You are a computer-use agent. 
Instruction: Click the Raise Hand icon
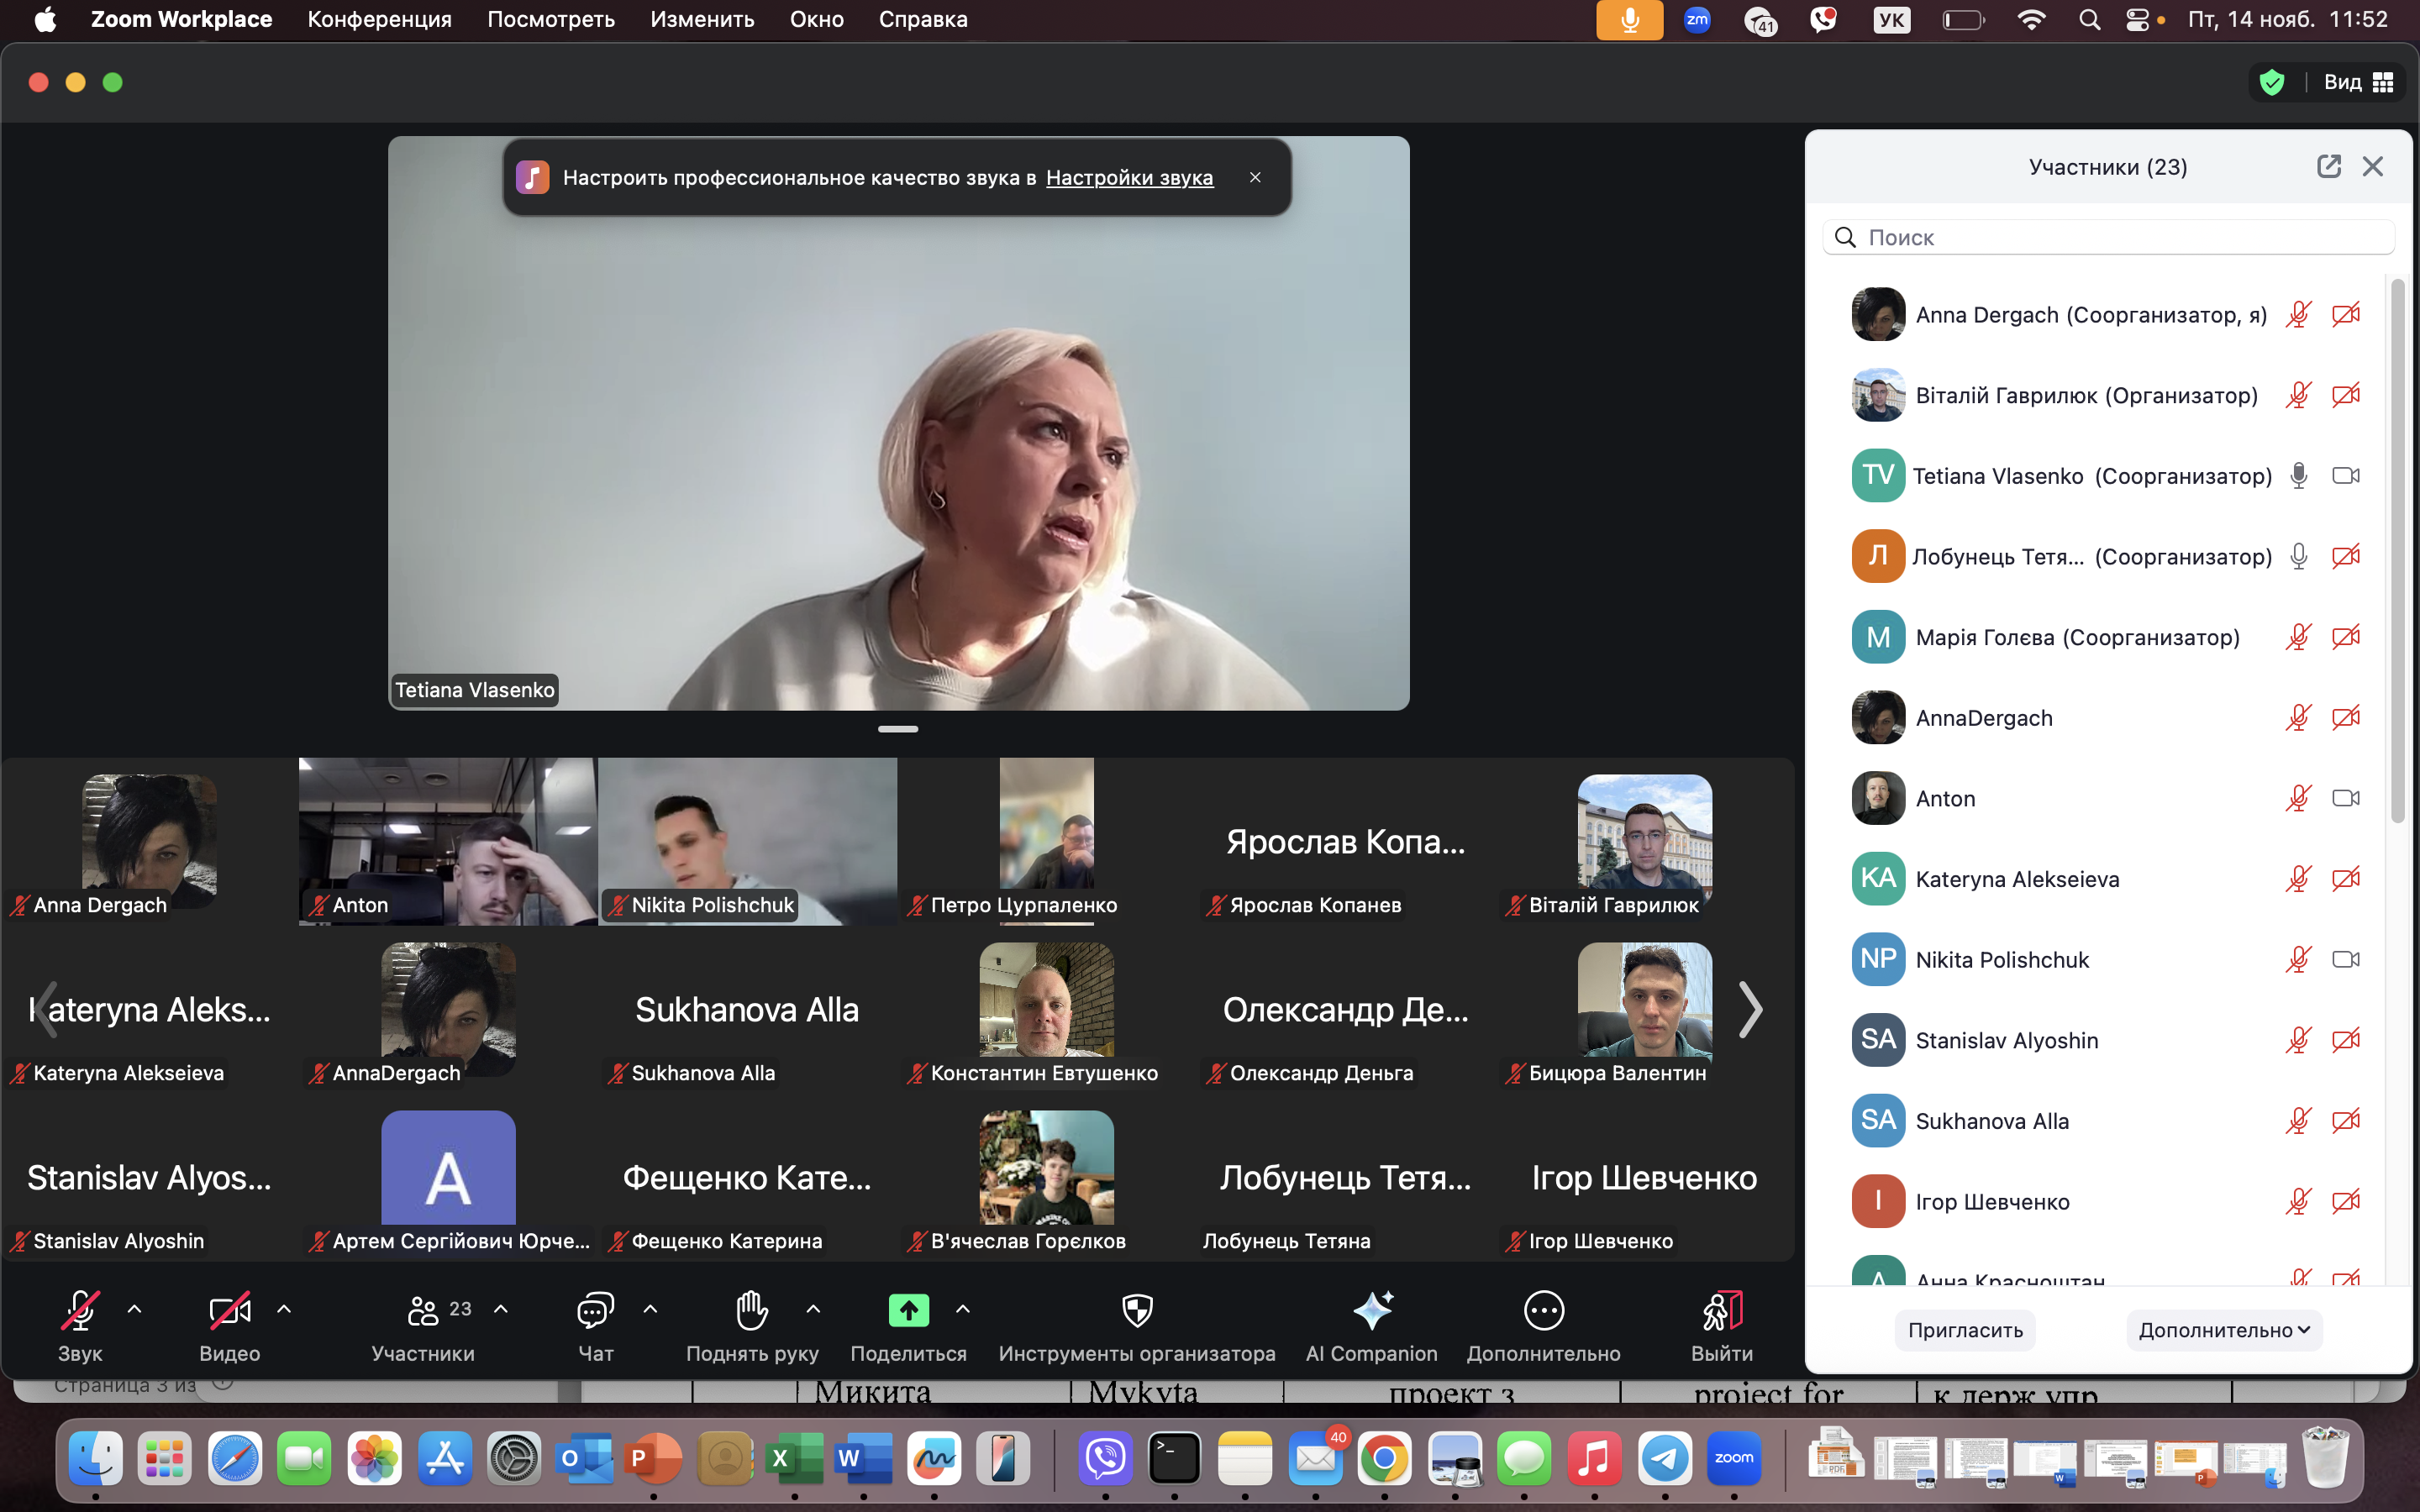(751, 1310)
